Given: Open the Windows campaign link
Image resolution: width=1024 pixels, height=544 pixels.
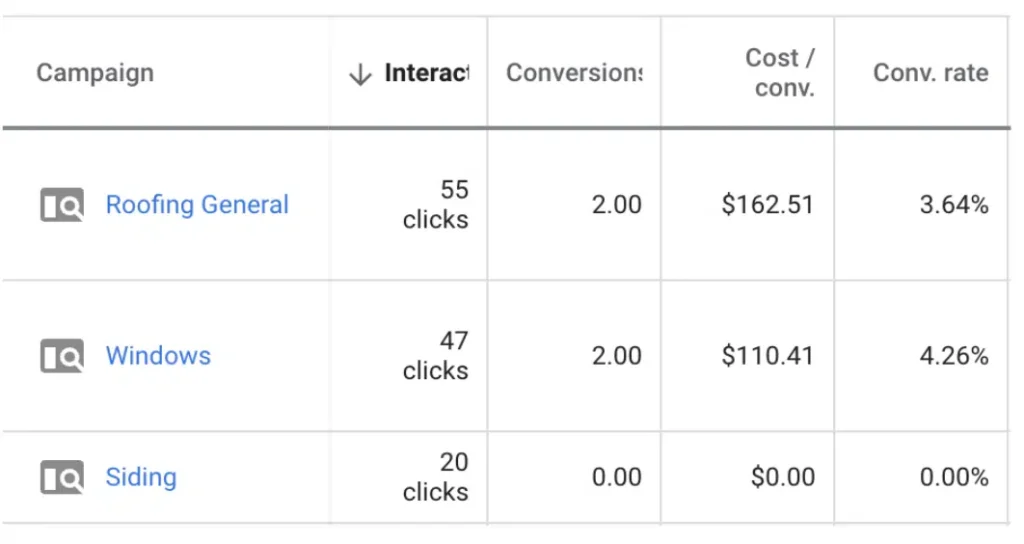Looking at the screenshot, I should (158, 356).
